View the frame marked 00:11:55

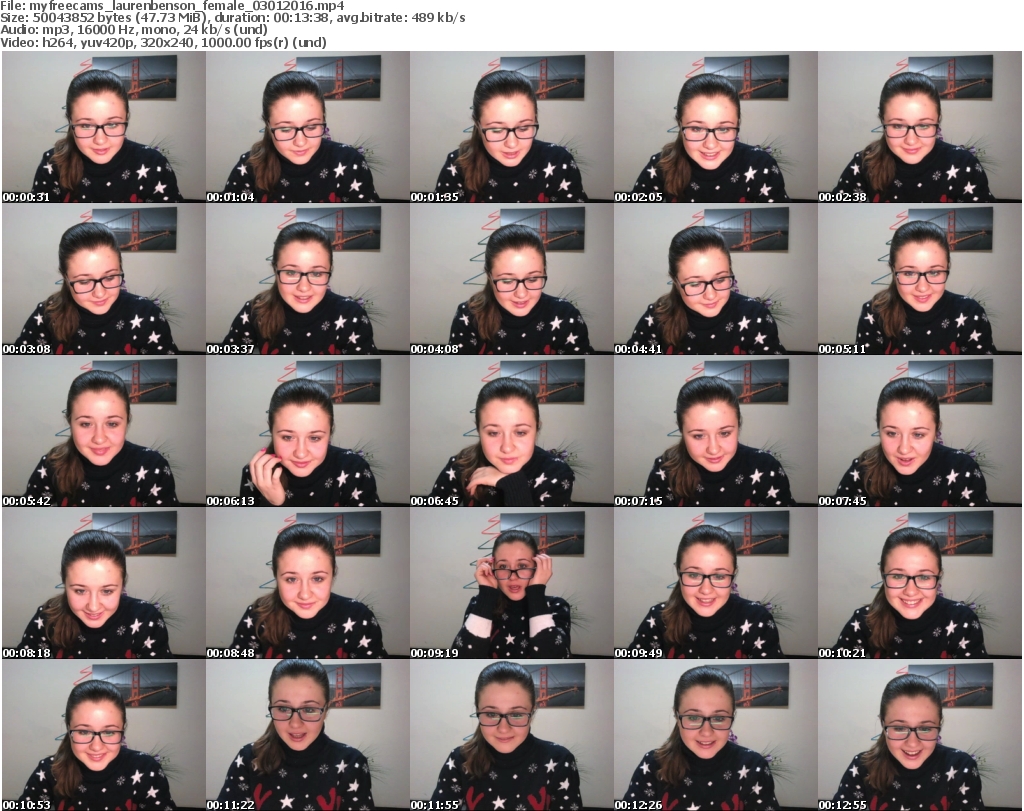[x=511, y=735]
